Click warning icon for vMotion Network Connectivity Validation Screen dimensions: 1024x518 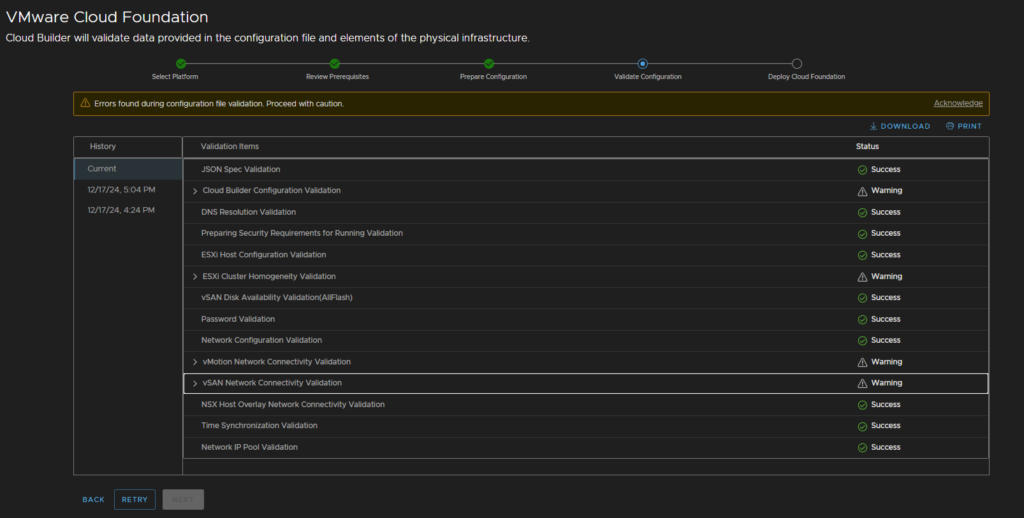(x=862, y=363)
